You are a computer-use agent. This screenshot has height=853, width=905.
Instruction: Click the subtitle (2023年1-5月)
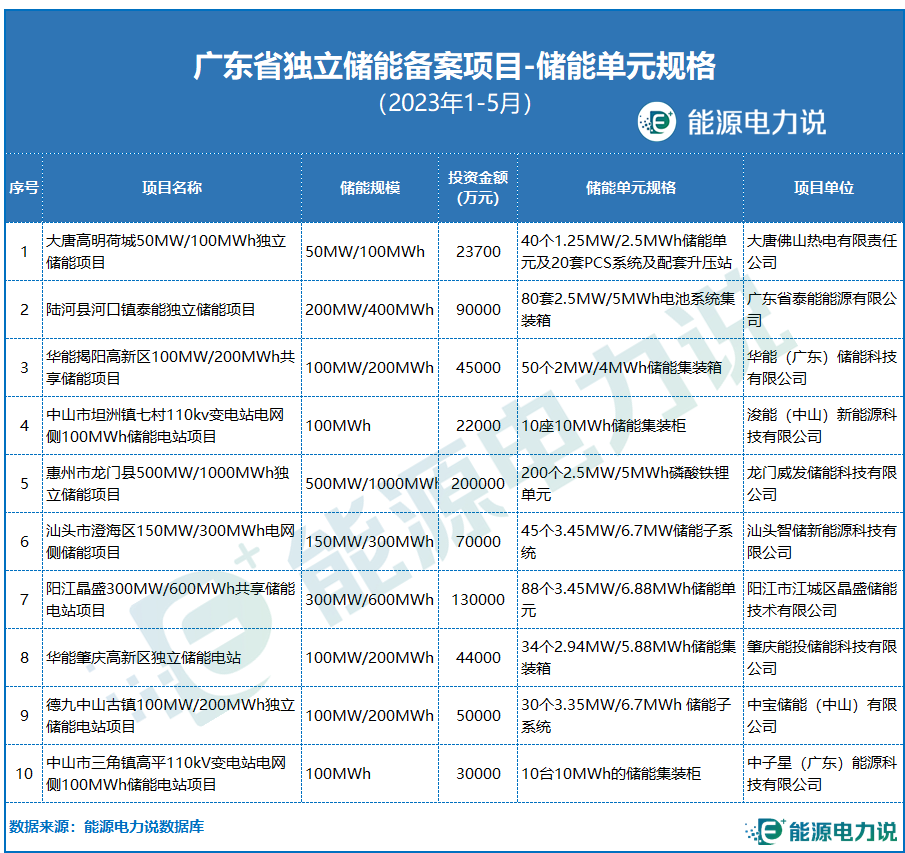pyautogui.click(x=453, y=102)
